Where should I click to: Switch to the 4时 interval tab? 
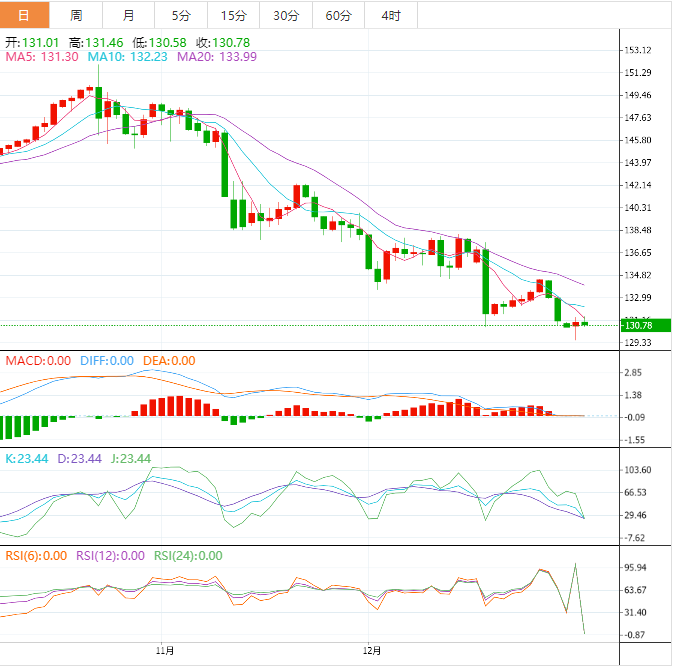pos(390,15)
